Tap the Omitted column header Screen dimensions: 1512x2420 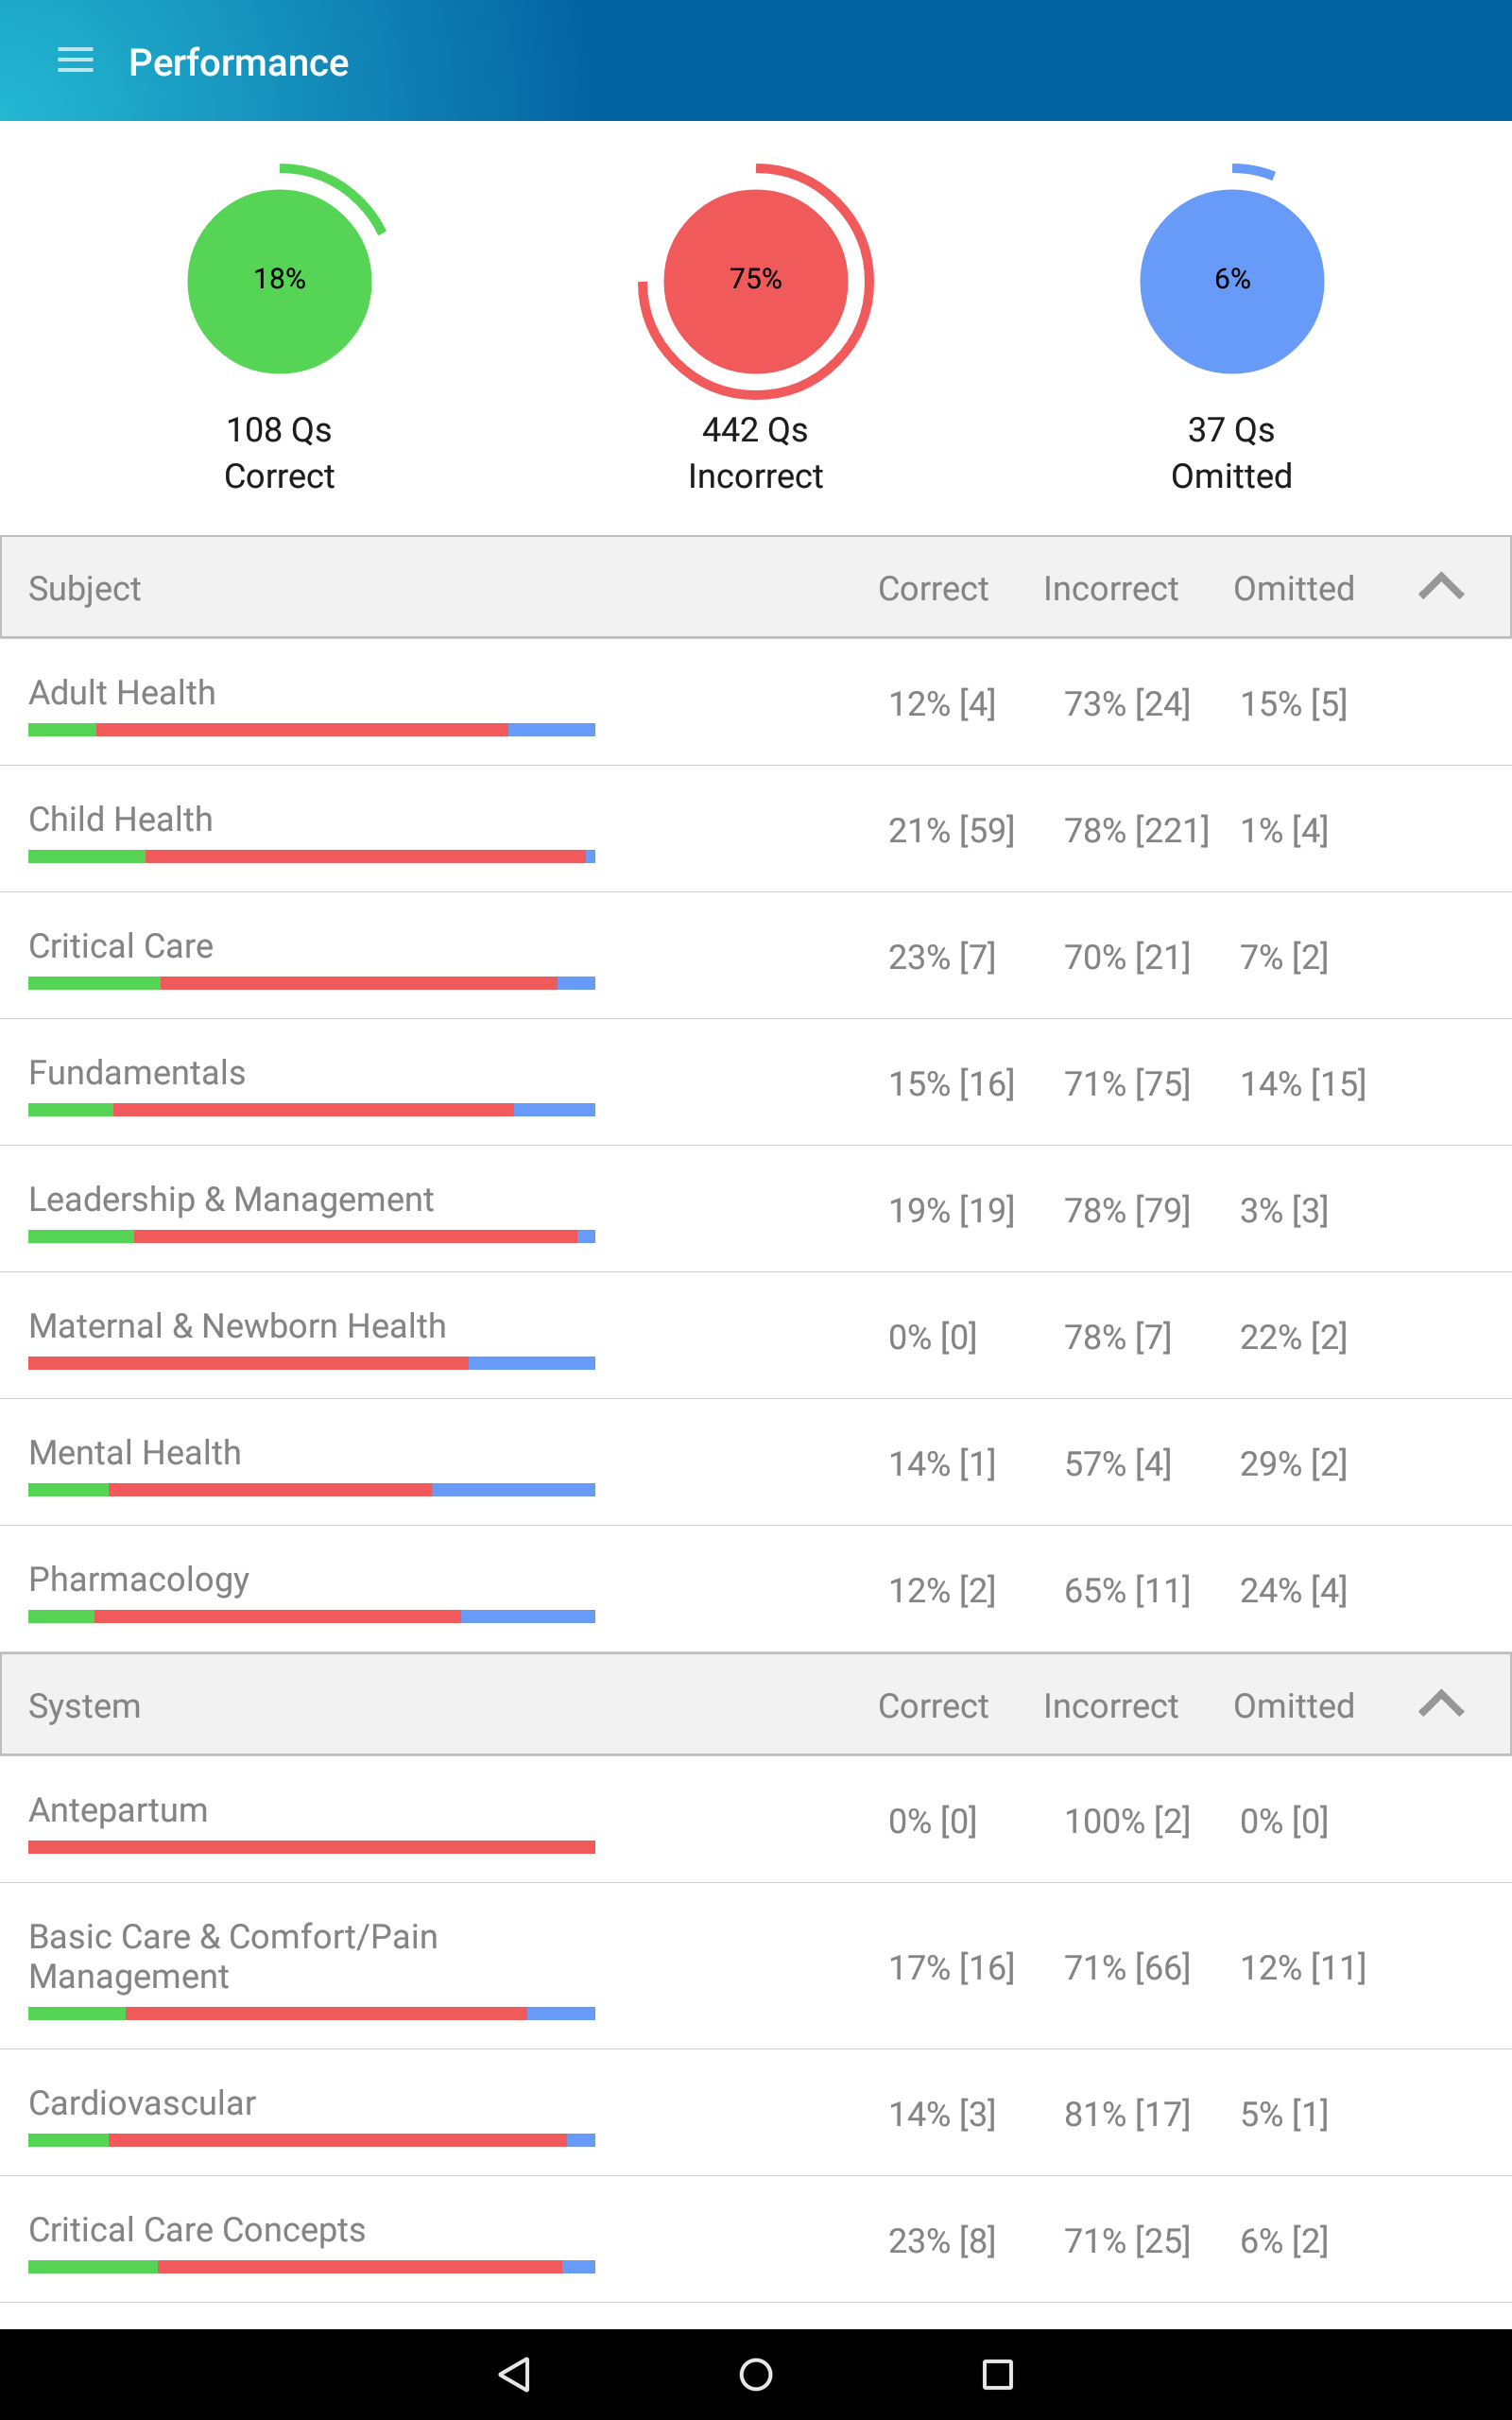click(x=1294, y=587)
